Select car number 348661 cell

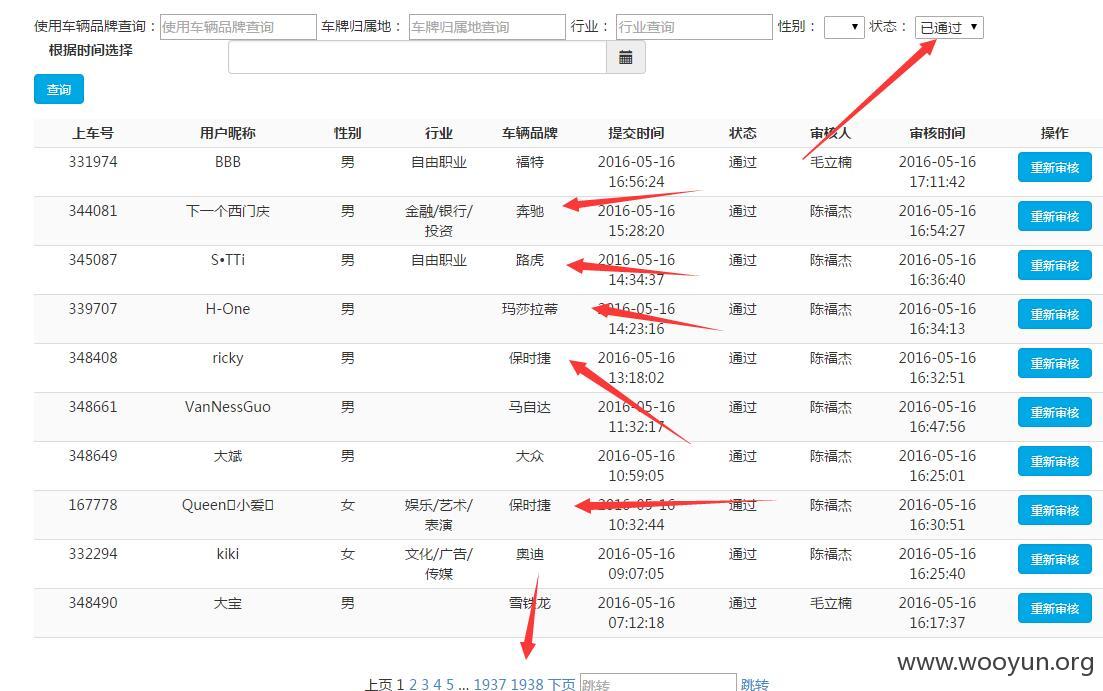click(93, 407)
